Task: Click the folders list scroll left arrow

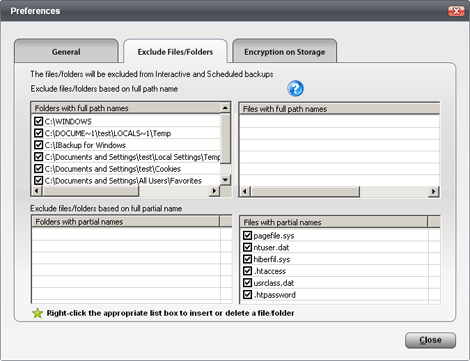Action: [x=37, y=191]
